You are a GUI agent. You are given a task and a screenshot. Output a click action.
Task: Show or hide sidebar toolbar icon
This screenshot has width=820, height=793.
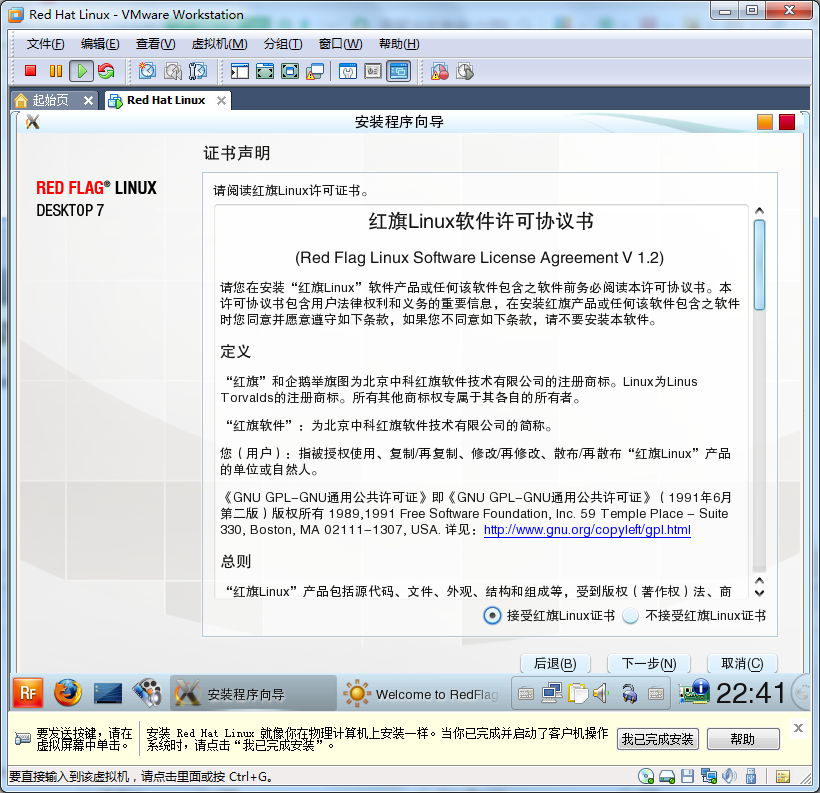[x=240, y=71]
